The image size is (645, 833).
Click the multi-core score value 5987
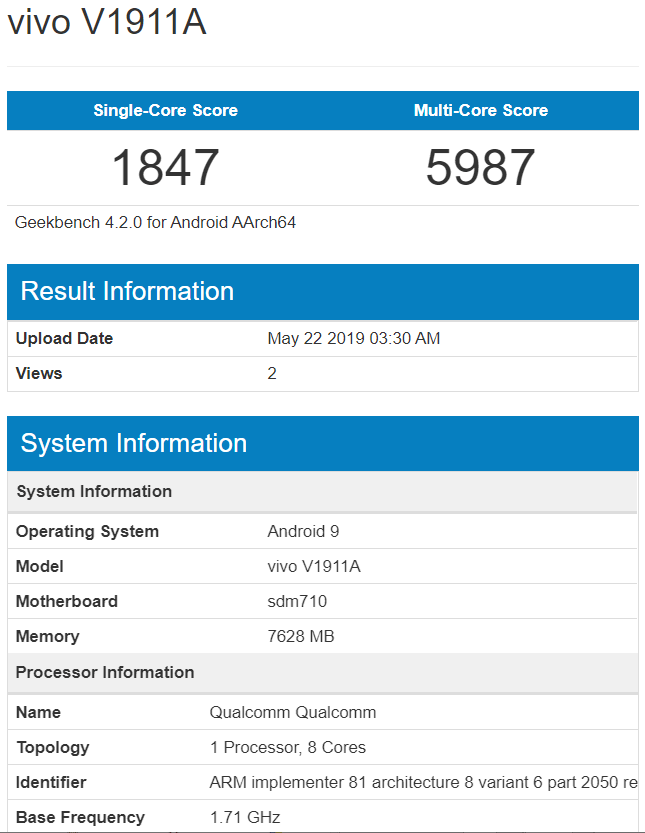pos(480,167)
